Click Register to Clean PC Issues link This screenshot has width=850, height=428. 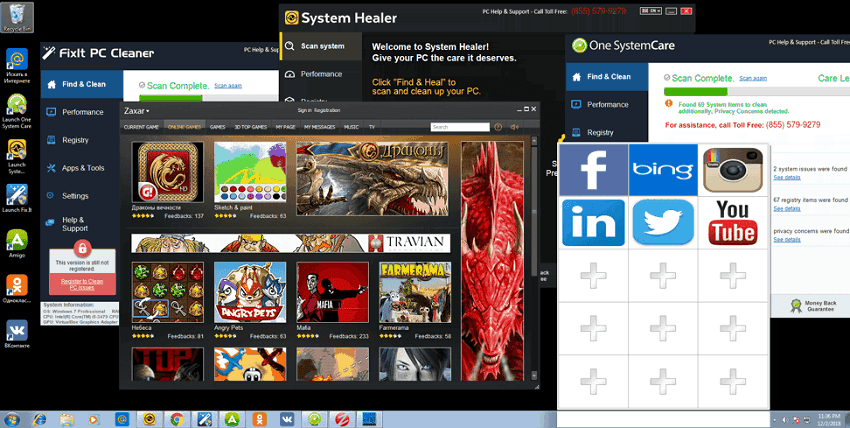(x=82, y=284)
